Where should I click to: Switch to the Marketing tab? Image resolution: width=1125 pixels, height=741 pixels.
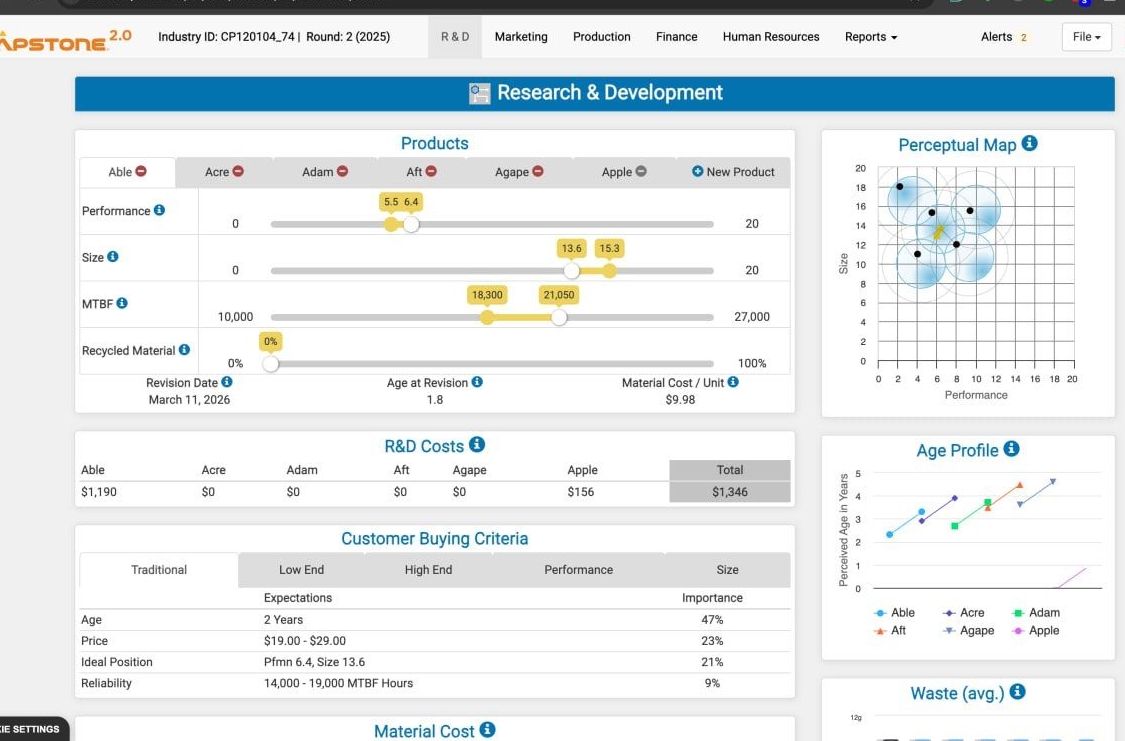521,37
